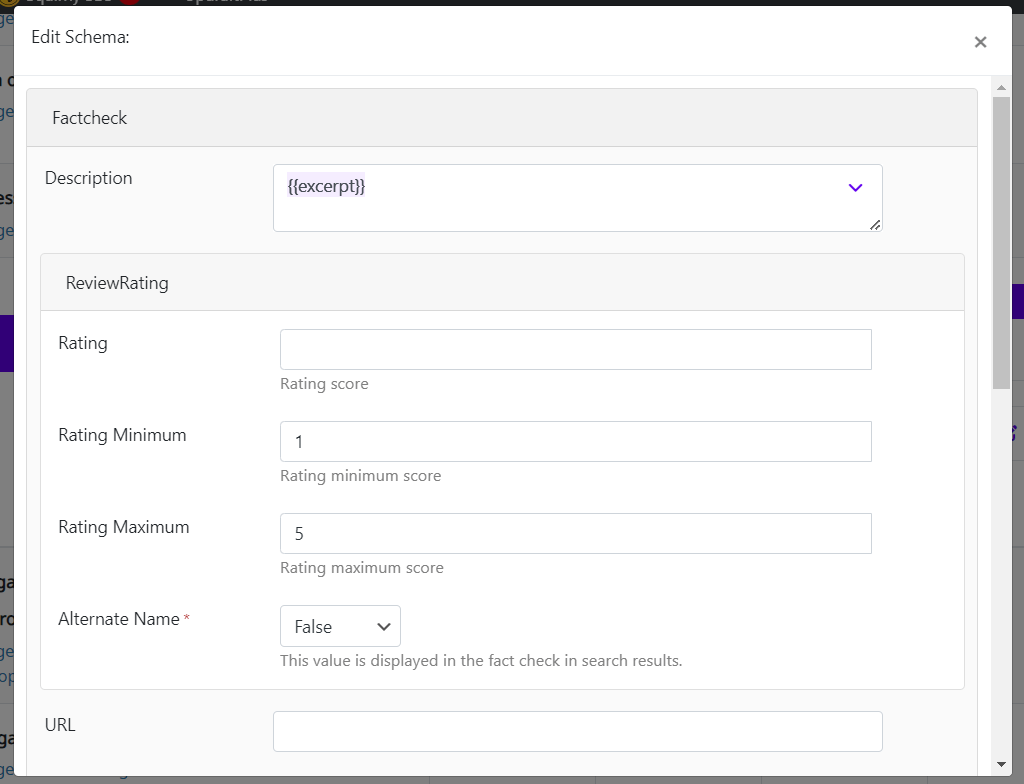The image size is (1024, 784).
Task: Click the scrollbar down arrow
Action: pyautogui.click(x=1001, y=764)
